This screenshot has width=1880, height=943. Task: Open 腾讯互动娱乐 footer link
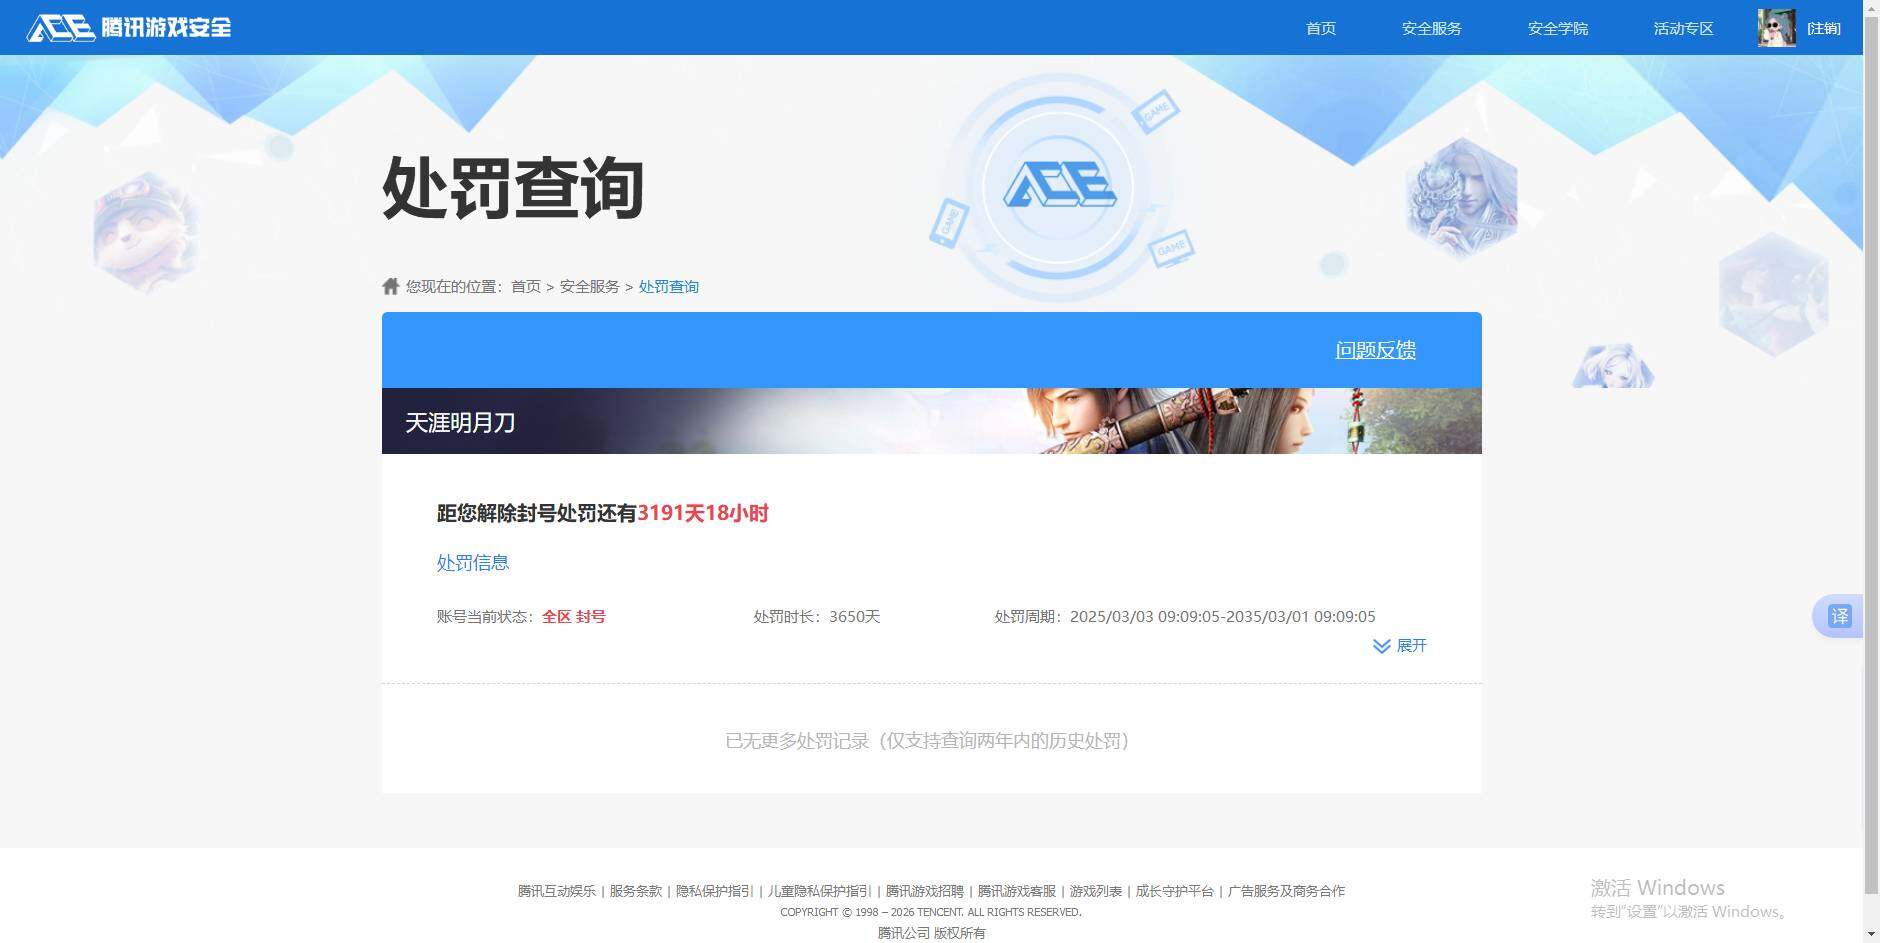[x=557, y=891]
